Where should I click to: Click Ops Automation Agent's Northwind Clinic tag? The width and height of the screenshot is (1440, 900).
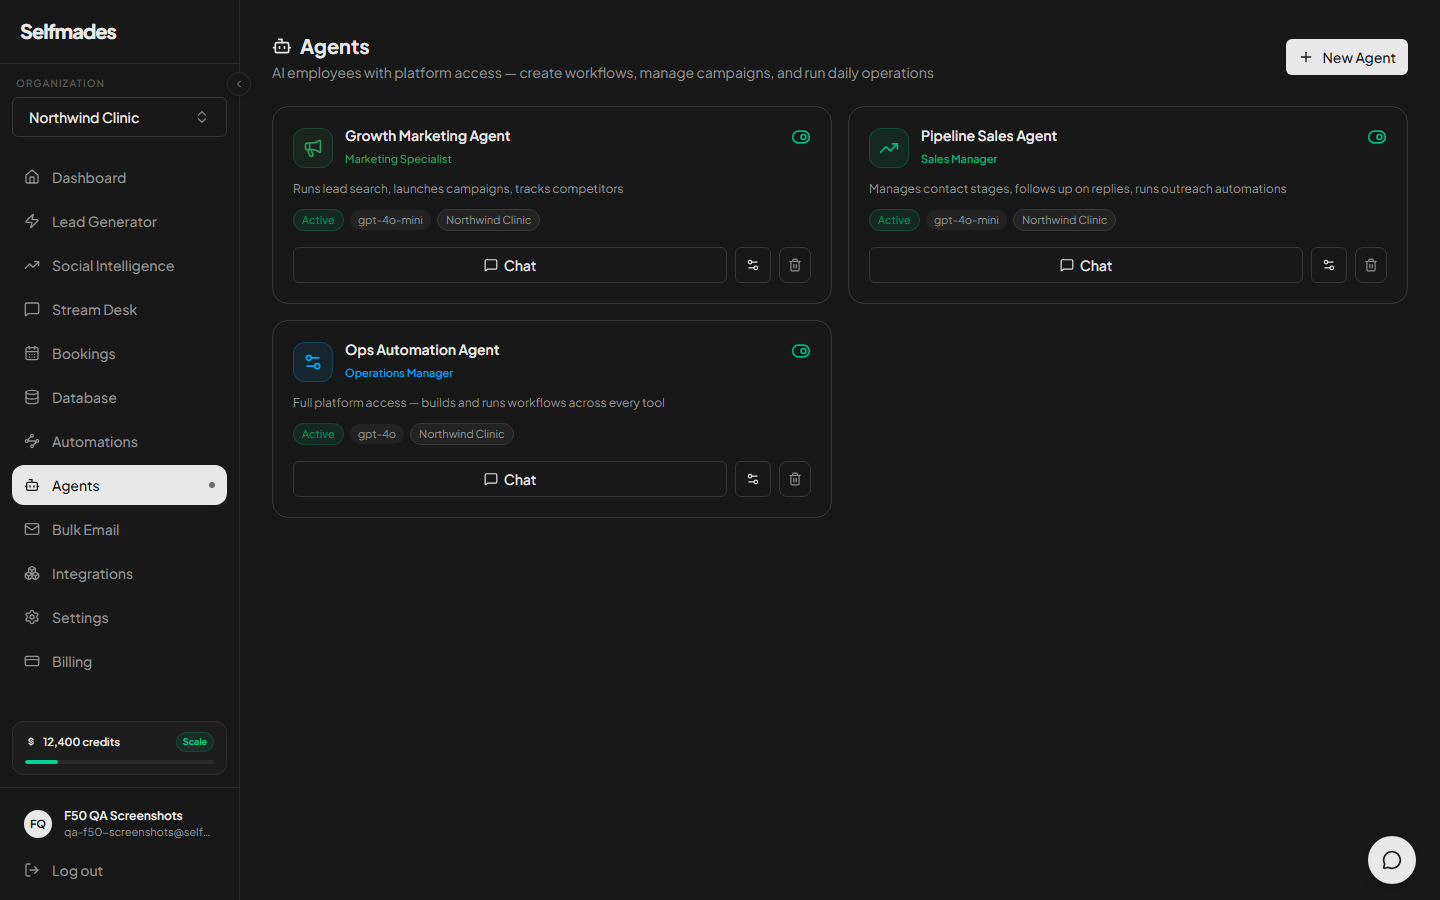pos(462,434)
